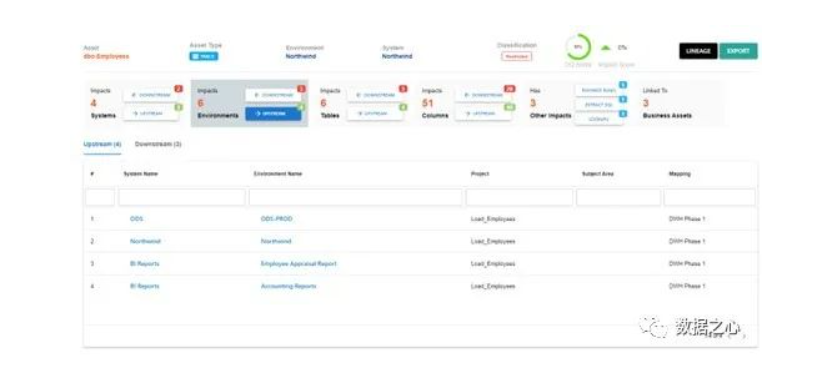Image resolution: width=834 pixels, height=370 pixels.
Task: Click the System Name filter field
Action: 182,197
